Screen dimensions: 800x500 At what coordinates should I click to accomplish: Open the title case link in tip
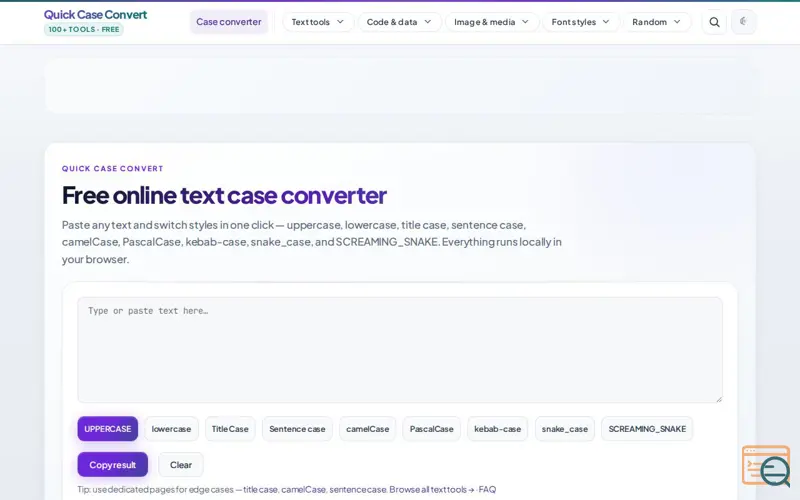pyautogui.click(x=260, y=490)
